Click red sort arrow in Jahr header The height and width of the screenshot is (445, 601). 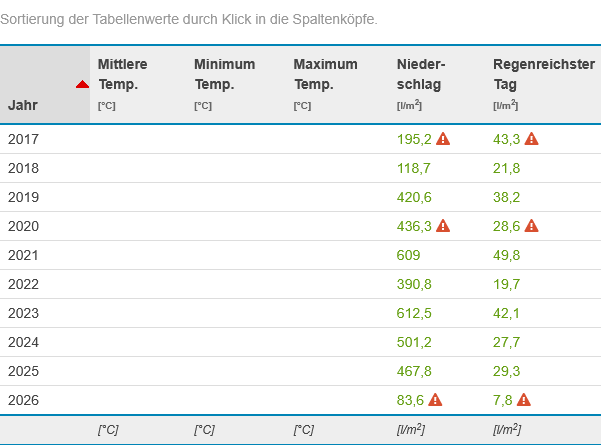click(83, 84)
